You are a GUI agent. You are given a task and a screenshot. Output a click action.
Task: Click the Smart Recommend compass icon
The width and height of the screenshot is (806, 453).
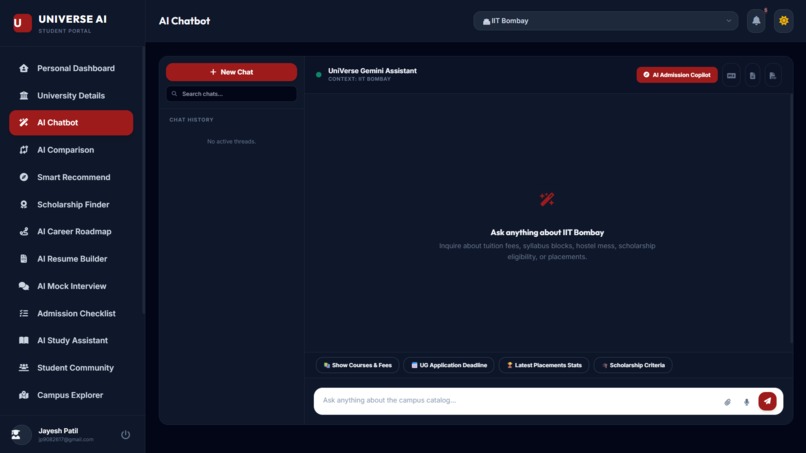[x=24, y=177]
